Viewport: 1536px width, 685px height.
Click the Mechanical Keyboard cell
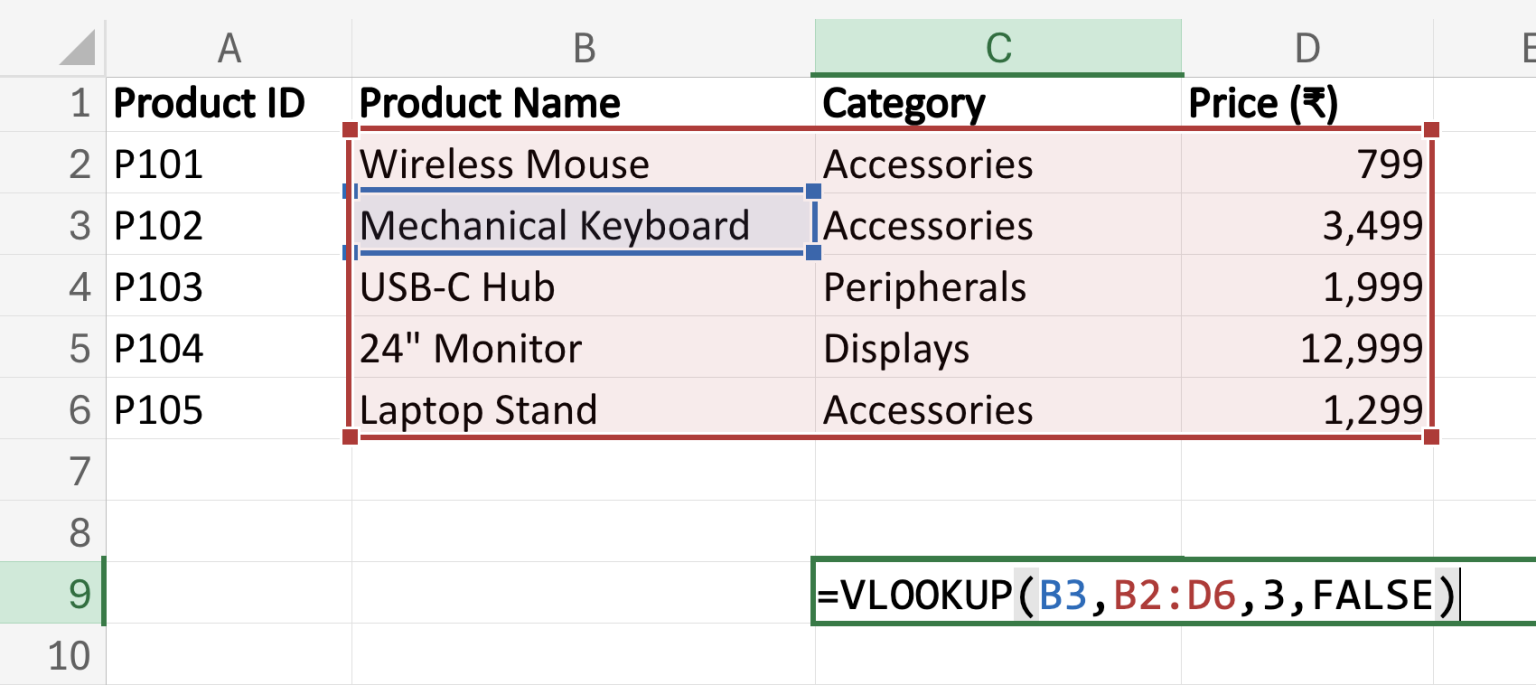pos(583,225)
